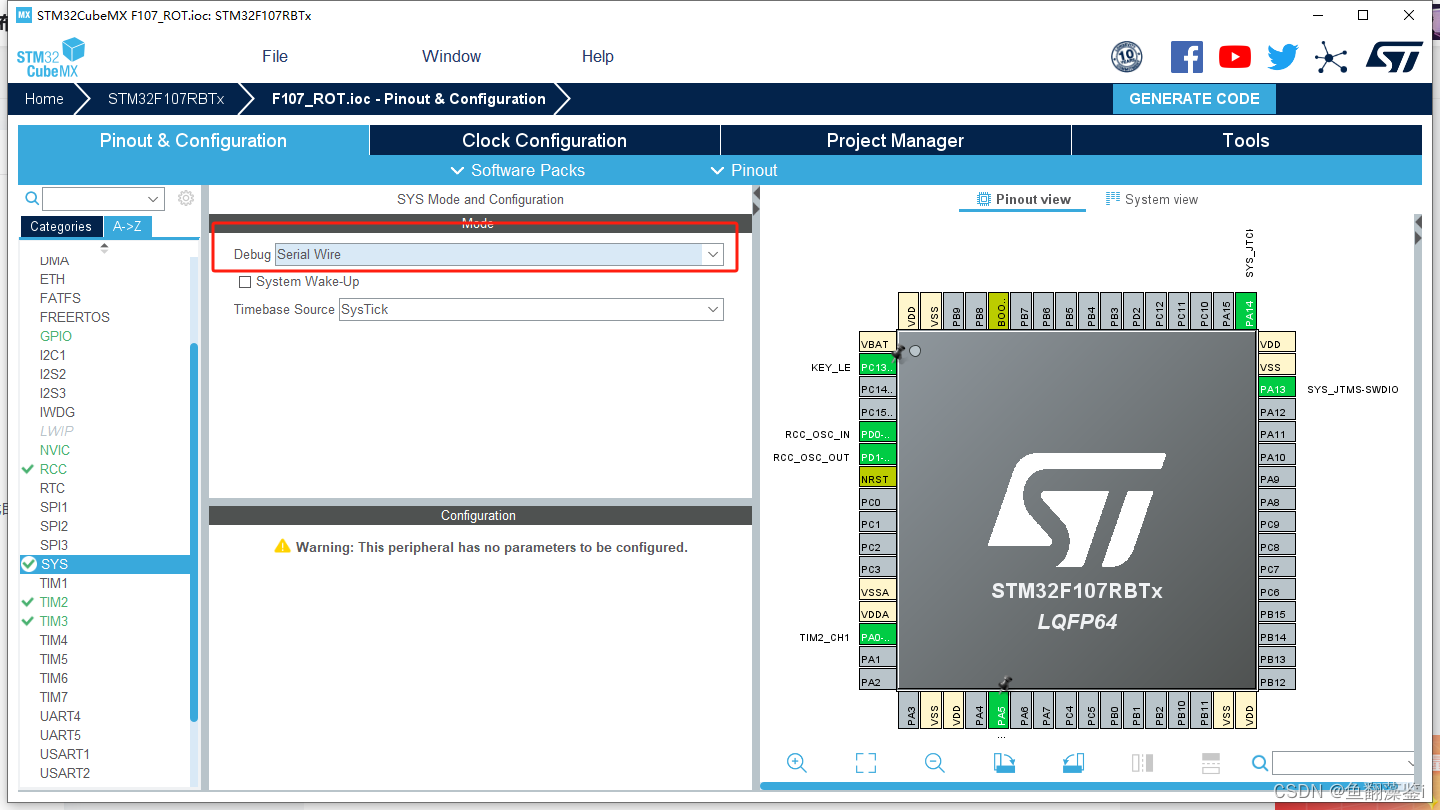
Task: Rotate the chip clockwise
Action: (1004, 763)
